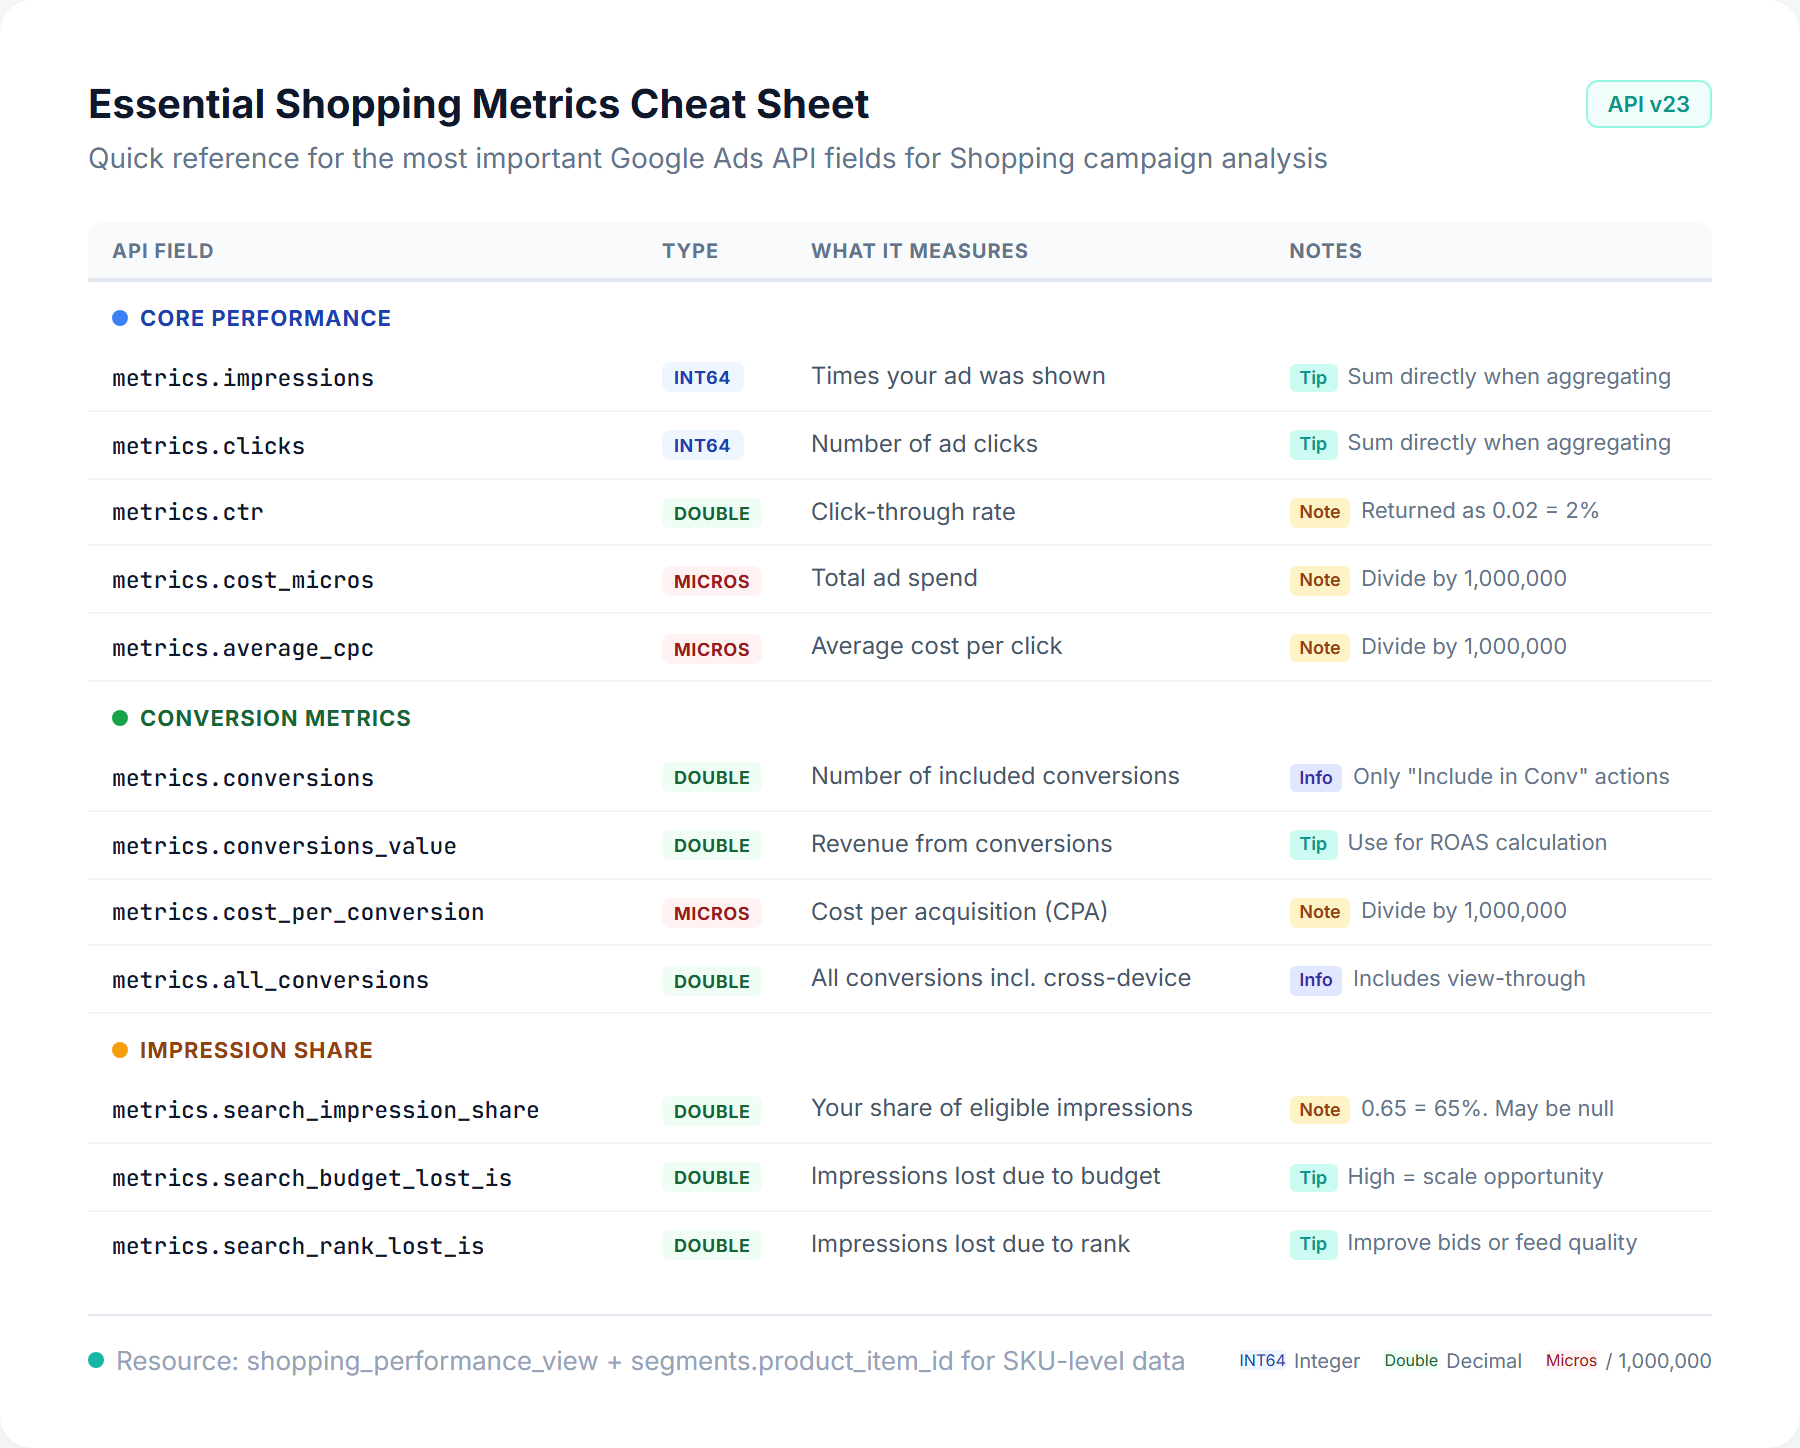Screen dimensions: 1800x1448
Task: Click the API v23 button
Action: coord(1648,103)
